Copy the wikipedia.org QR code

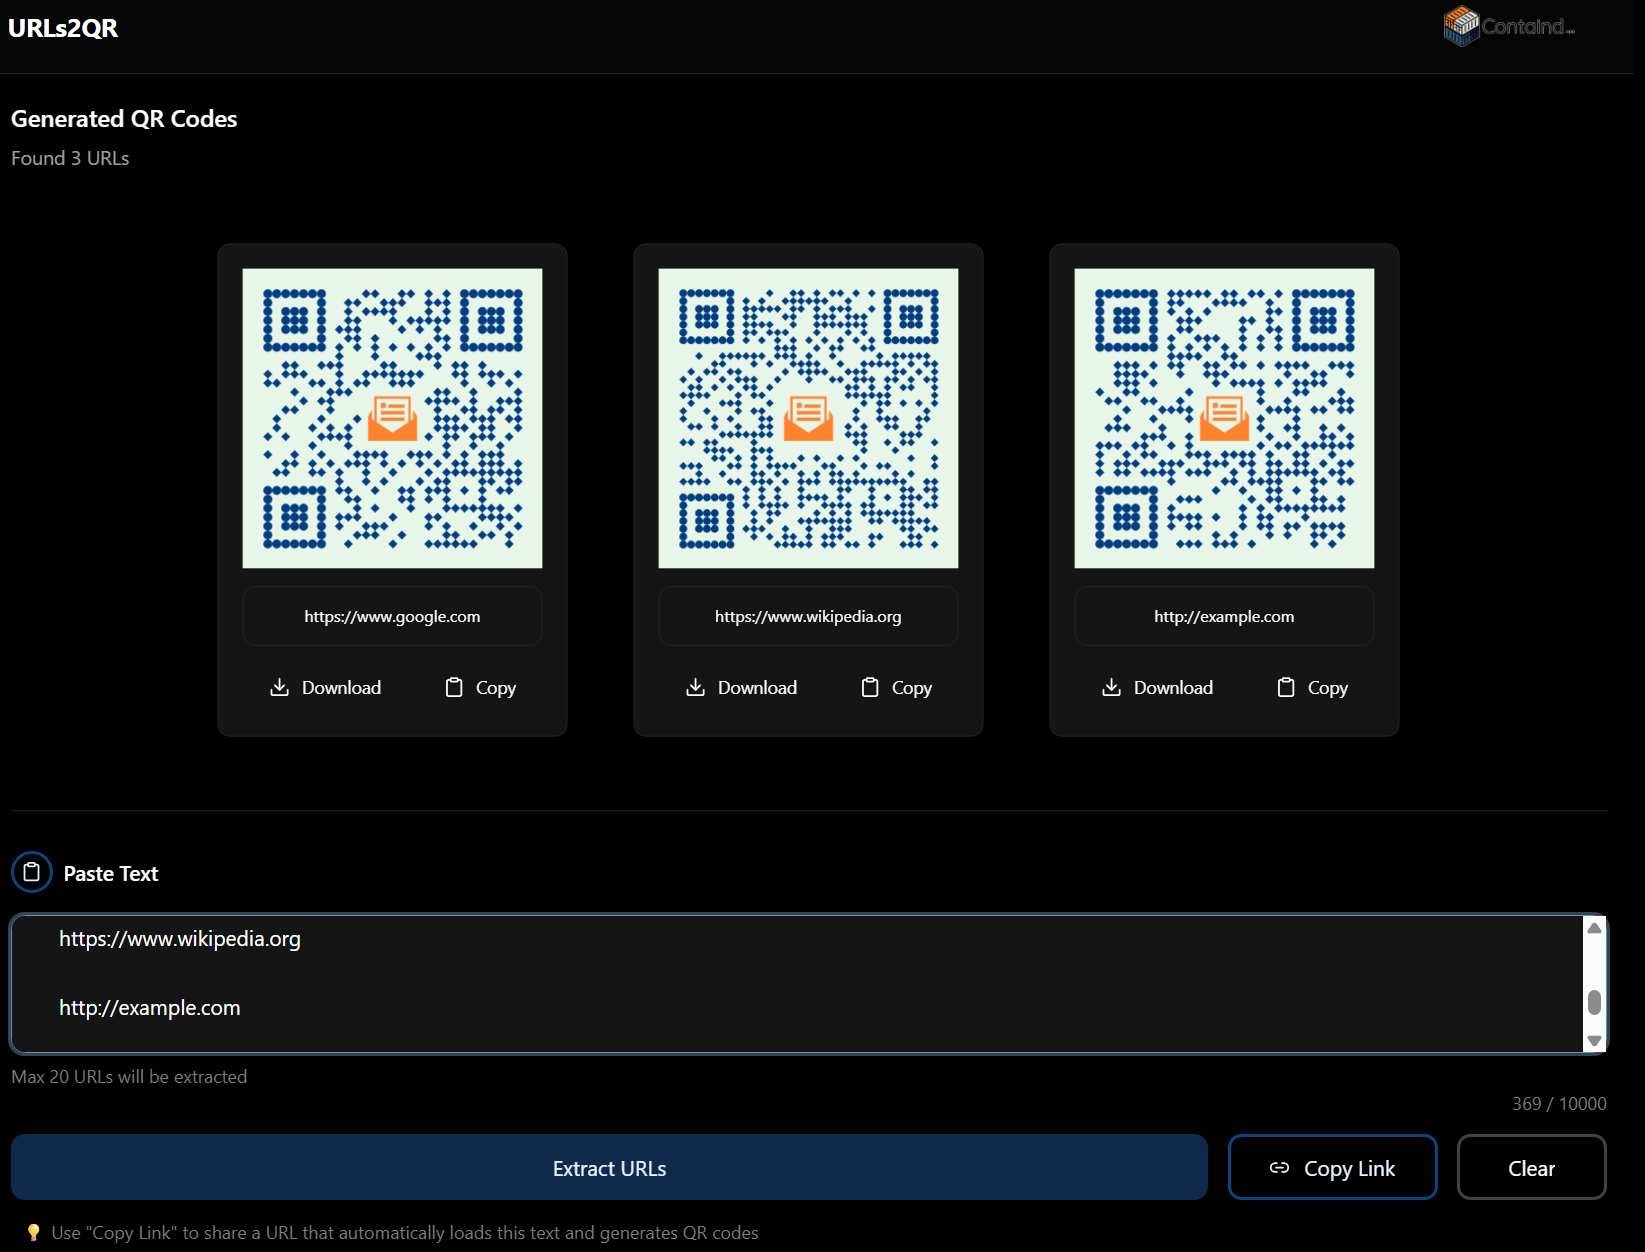(x=897, y=687)
